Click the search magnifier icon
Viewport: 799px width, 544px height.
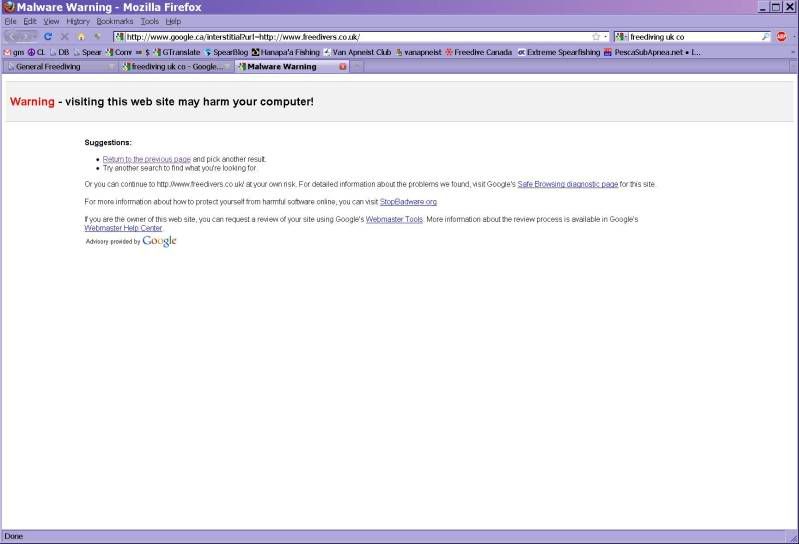765,37
